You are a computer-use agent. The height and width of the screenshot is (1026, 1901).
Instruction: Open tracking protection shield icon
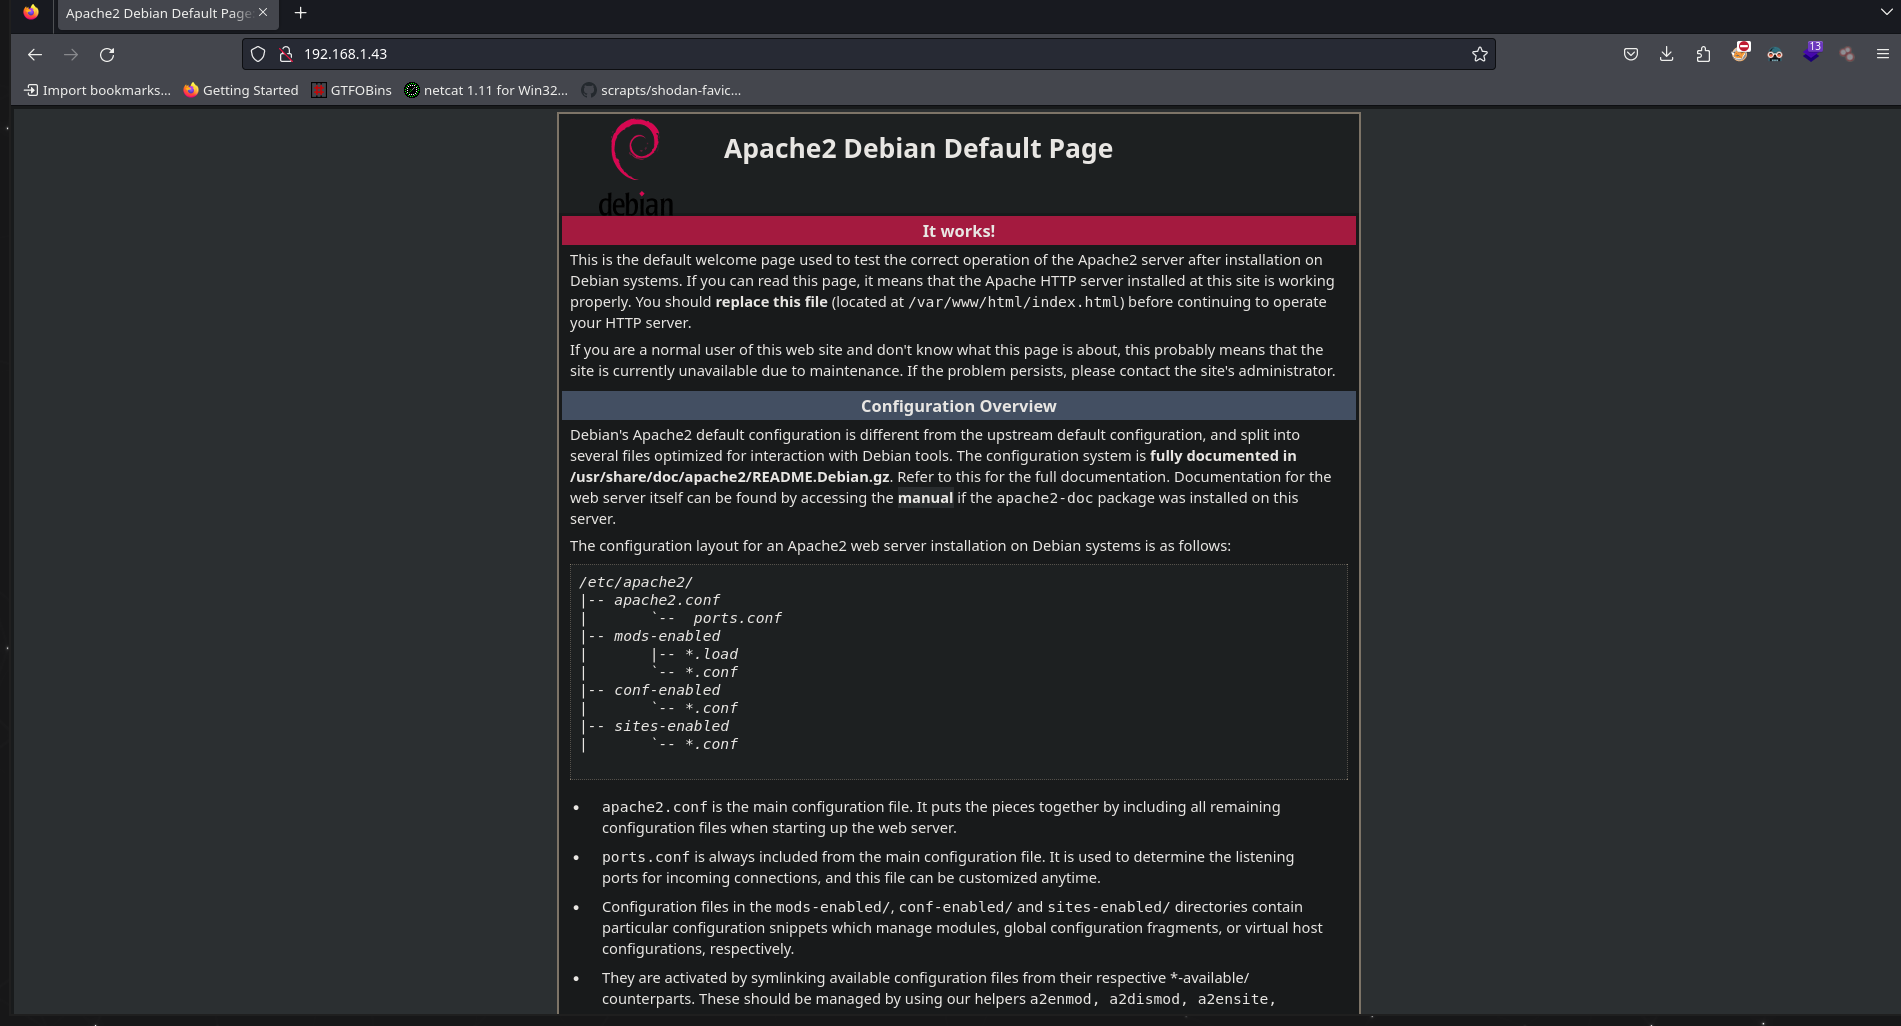tap(258, 54)
